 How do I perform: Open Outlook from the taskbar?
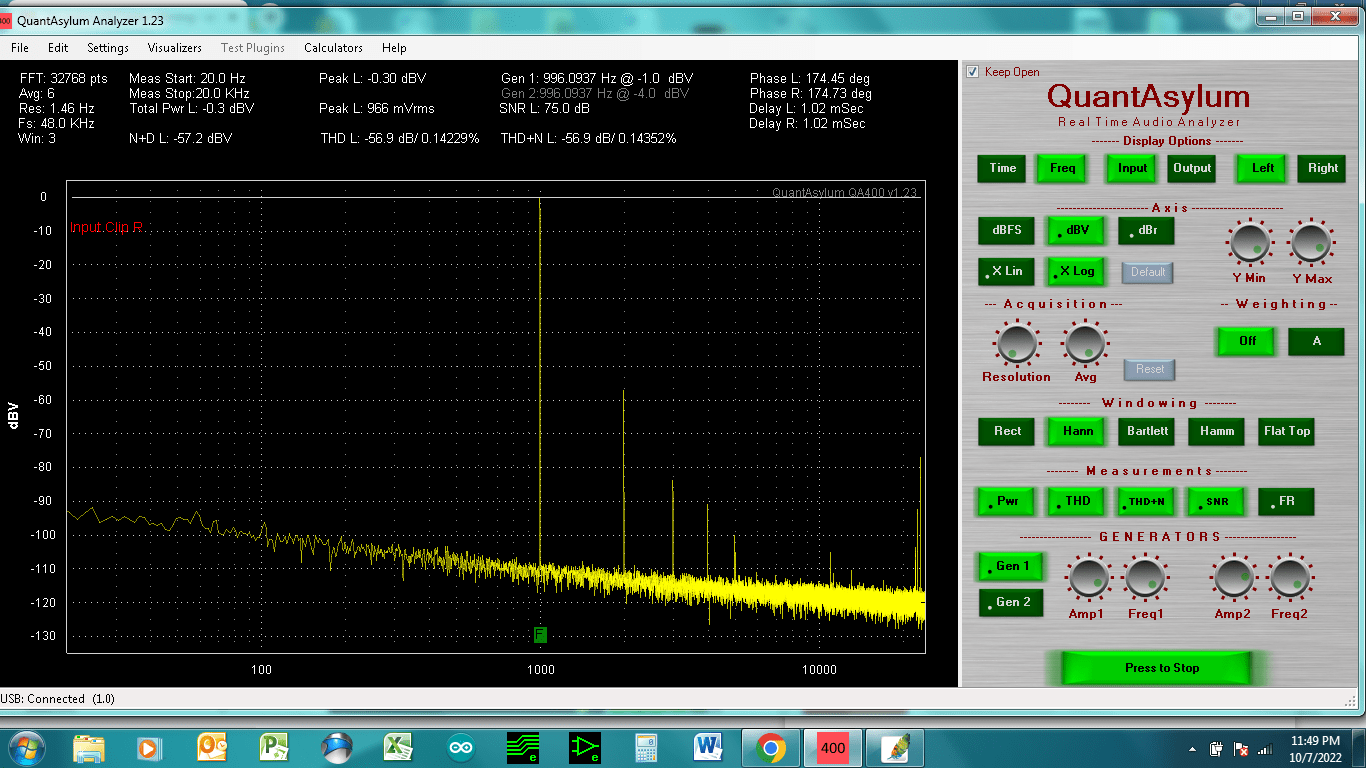click(x=213, y=747)
